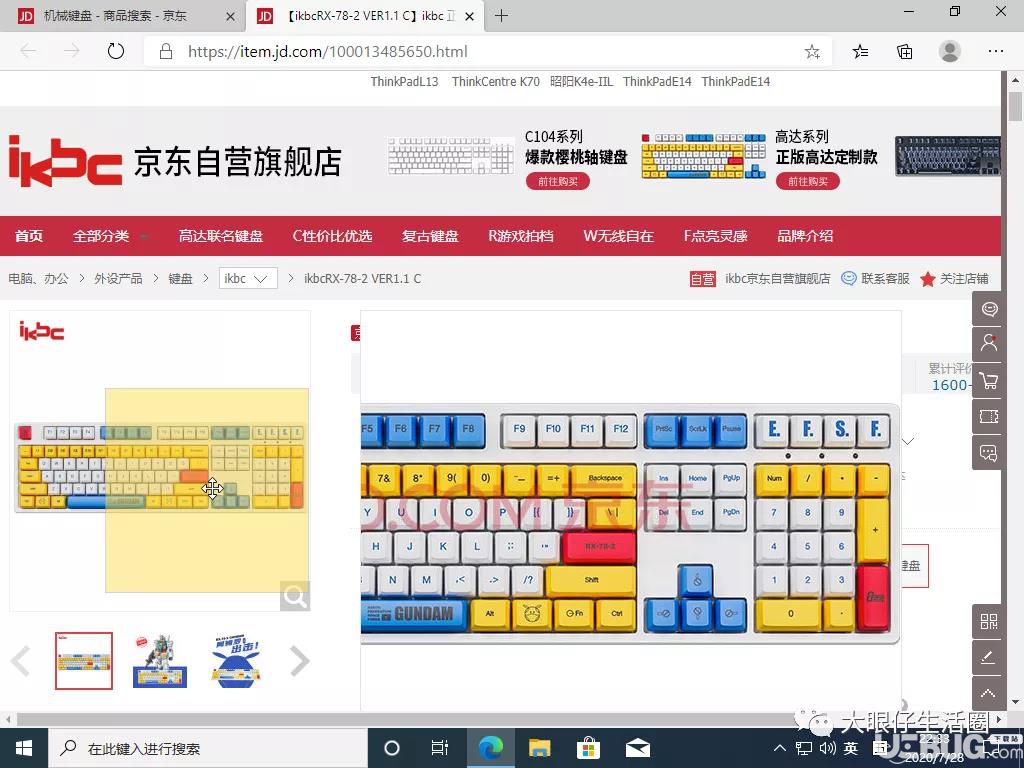
Task: Show next product thumbnails arrow
Action: pyautogui.click(x=299, y=661)
